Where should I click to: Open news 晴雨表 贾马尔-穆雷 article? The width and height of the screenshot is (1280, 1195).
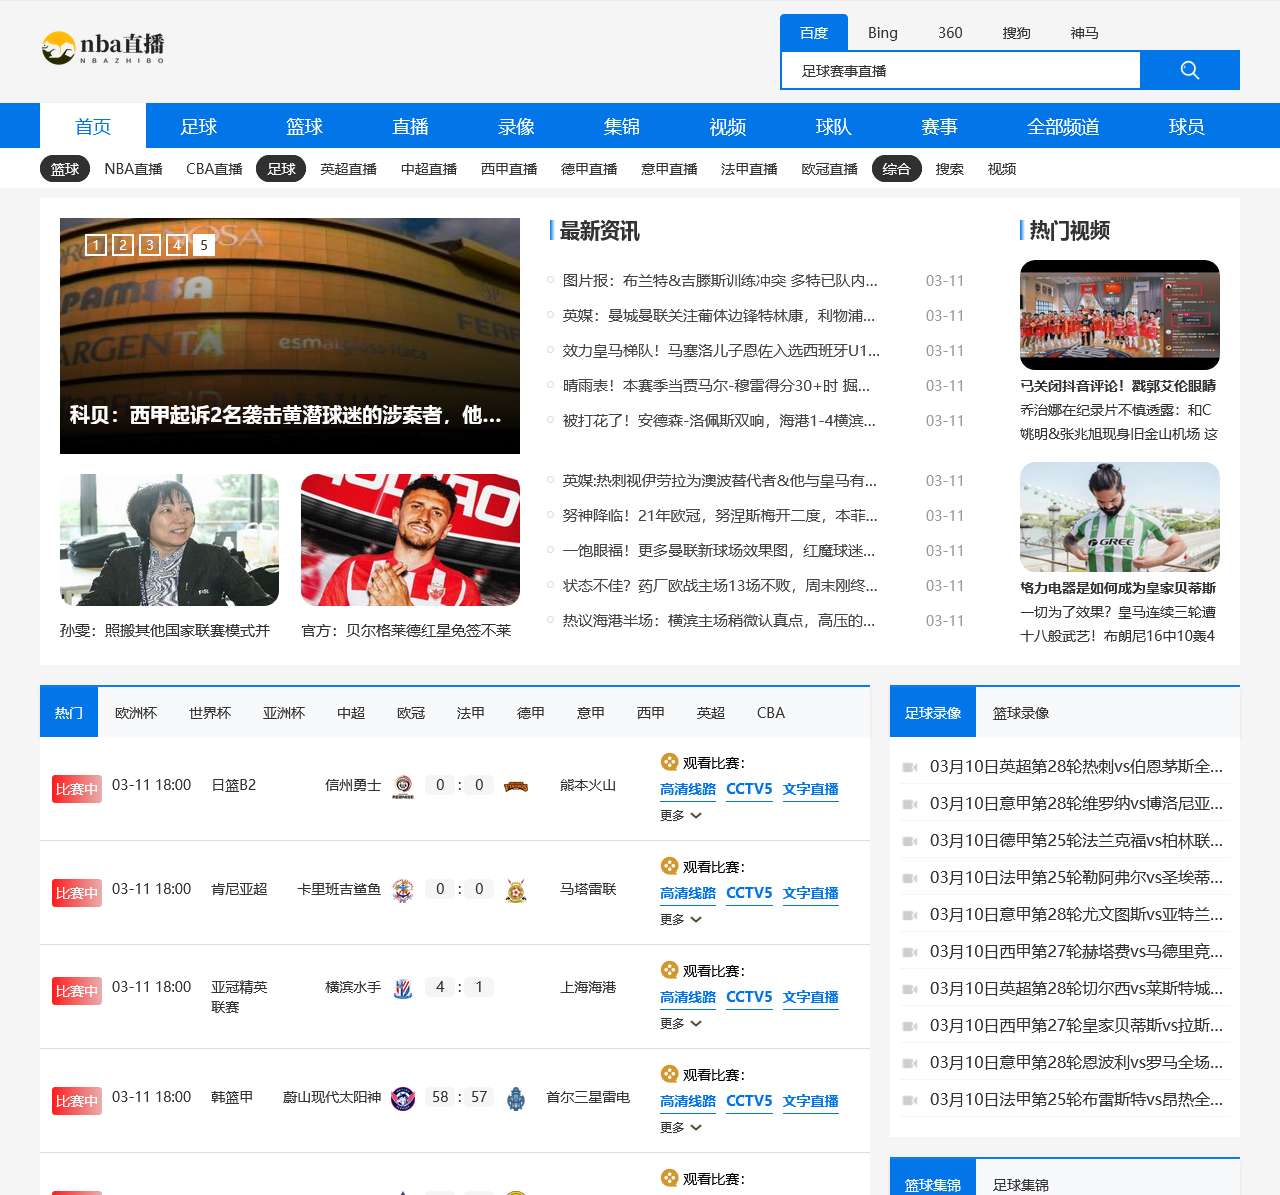(716, 386)
